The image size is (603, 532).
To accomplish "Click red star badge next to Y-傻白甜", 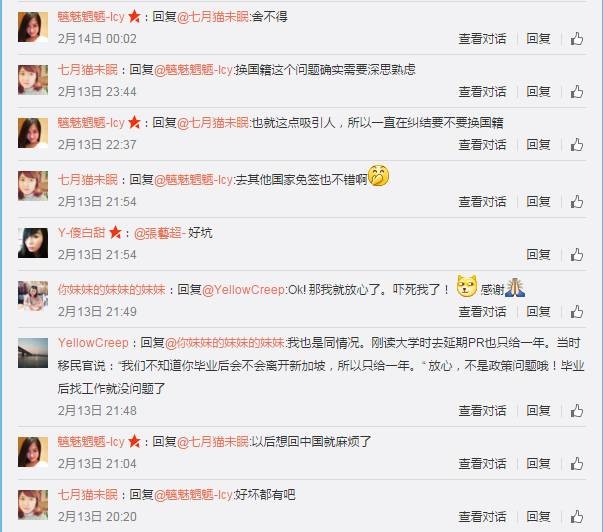I will [x=115, y=232].
